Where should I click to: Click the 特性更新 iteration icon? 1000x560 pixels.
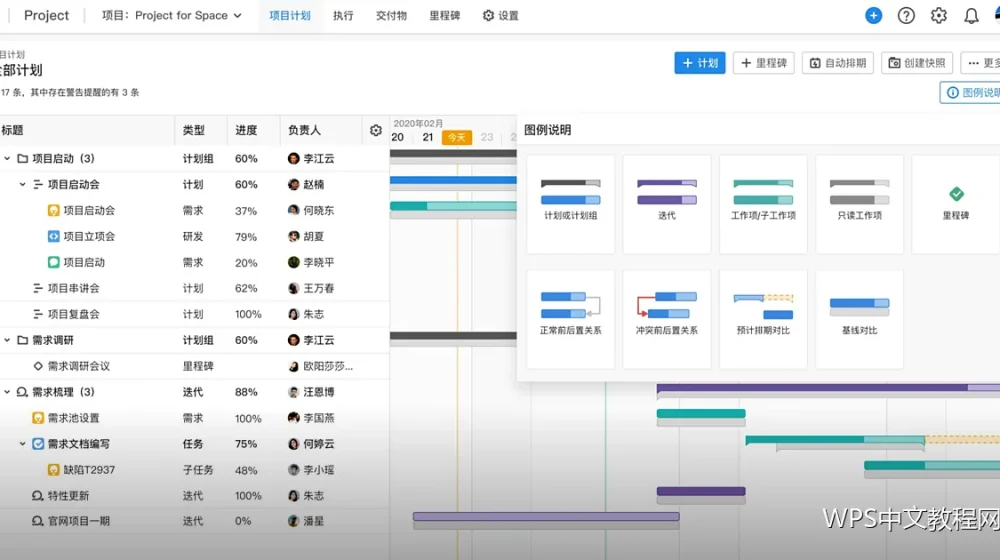pyautogui.click(x=38, y=496)
